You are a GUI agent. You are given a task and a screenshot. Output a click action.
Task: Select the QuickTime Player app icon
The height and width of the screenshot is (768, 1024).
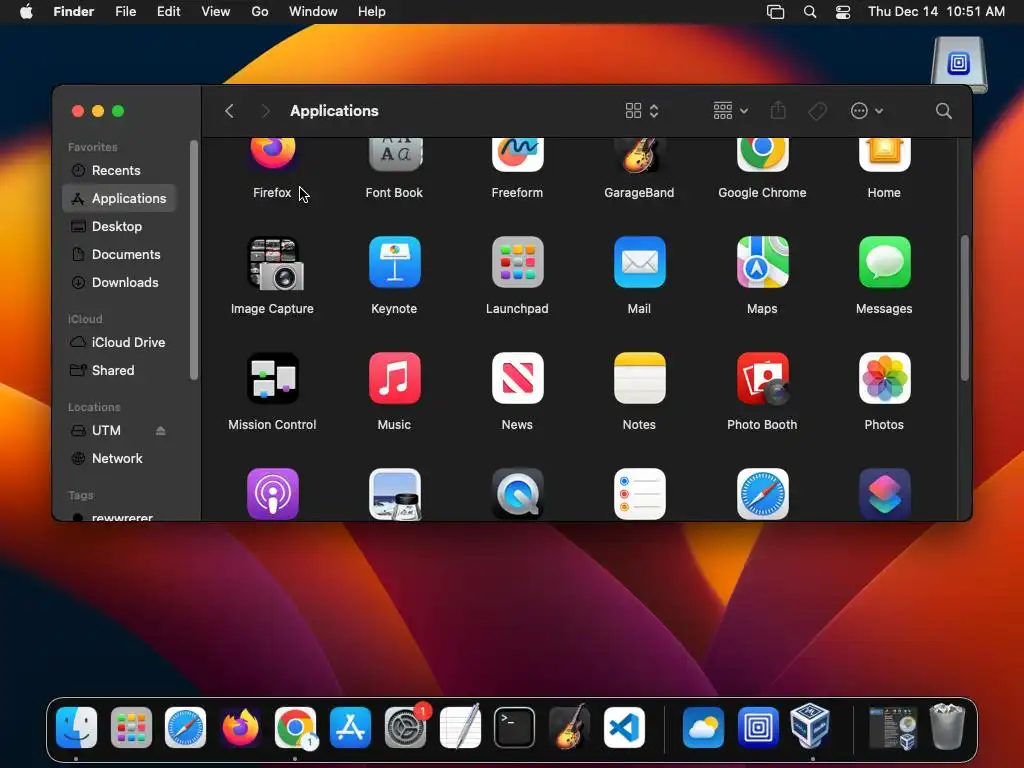point(517,494)
